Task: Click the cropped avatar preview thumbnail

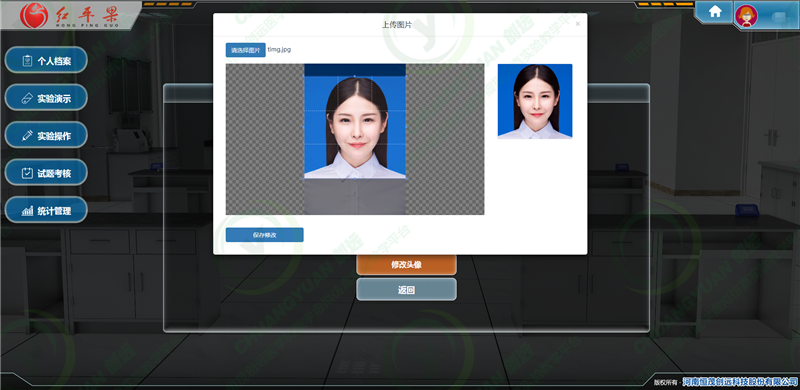Action: 535,101
